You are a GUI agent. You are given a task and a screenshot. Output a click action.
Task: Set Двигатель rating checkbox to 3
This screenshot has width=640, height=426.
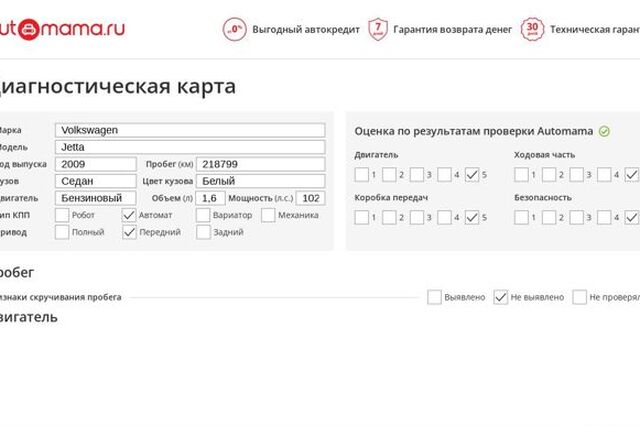click(x=417, y=175)
